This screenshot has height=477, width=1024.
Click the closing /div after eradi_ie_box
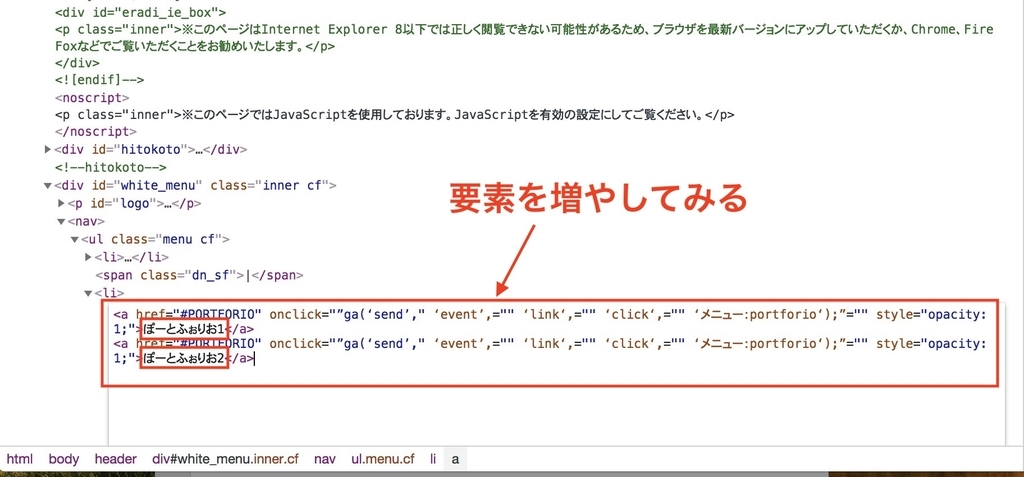pyautogui.click(x=77, y=63)
